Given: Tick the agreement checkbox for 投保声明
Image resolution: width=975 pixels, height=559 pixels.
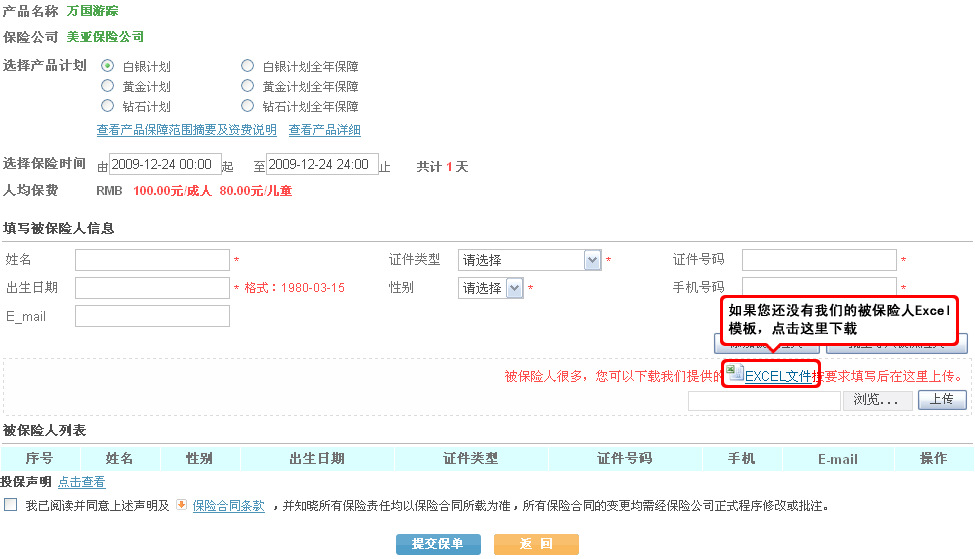Looking at the screenshot, I should (x=11, y=505).
